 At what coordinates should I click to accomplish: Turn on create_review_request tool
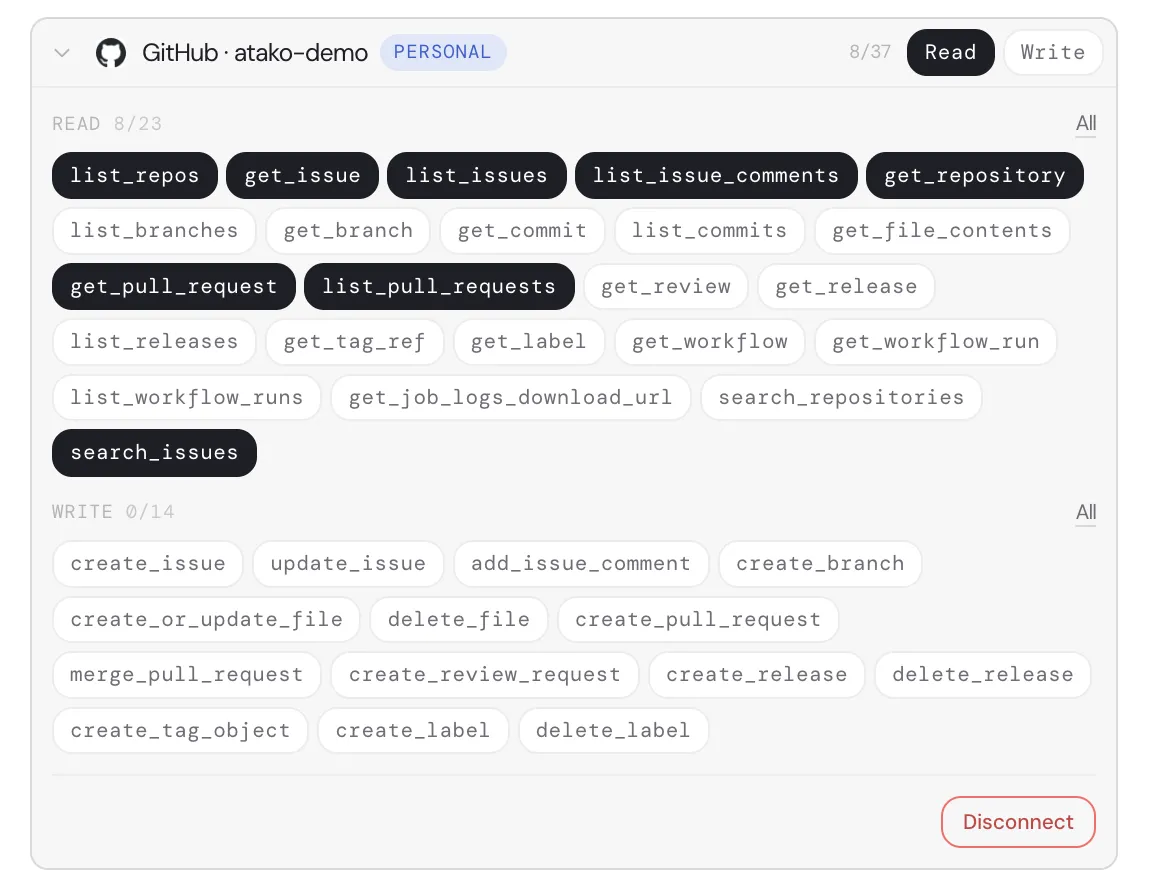pos(484,675)
